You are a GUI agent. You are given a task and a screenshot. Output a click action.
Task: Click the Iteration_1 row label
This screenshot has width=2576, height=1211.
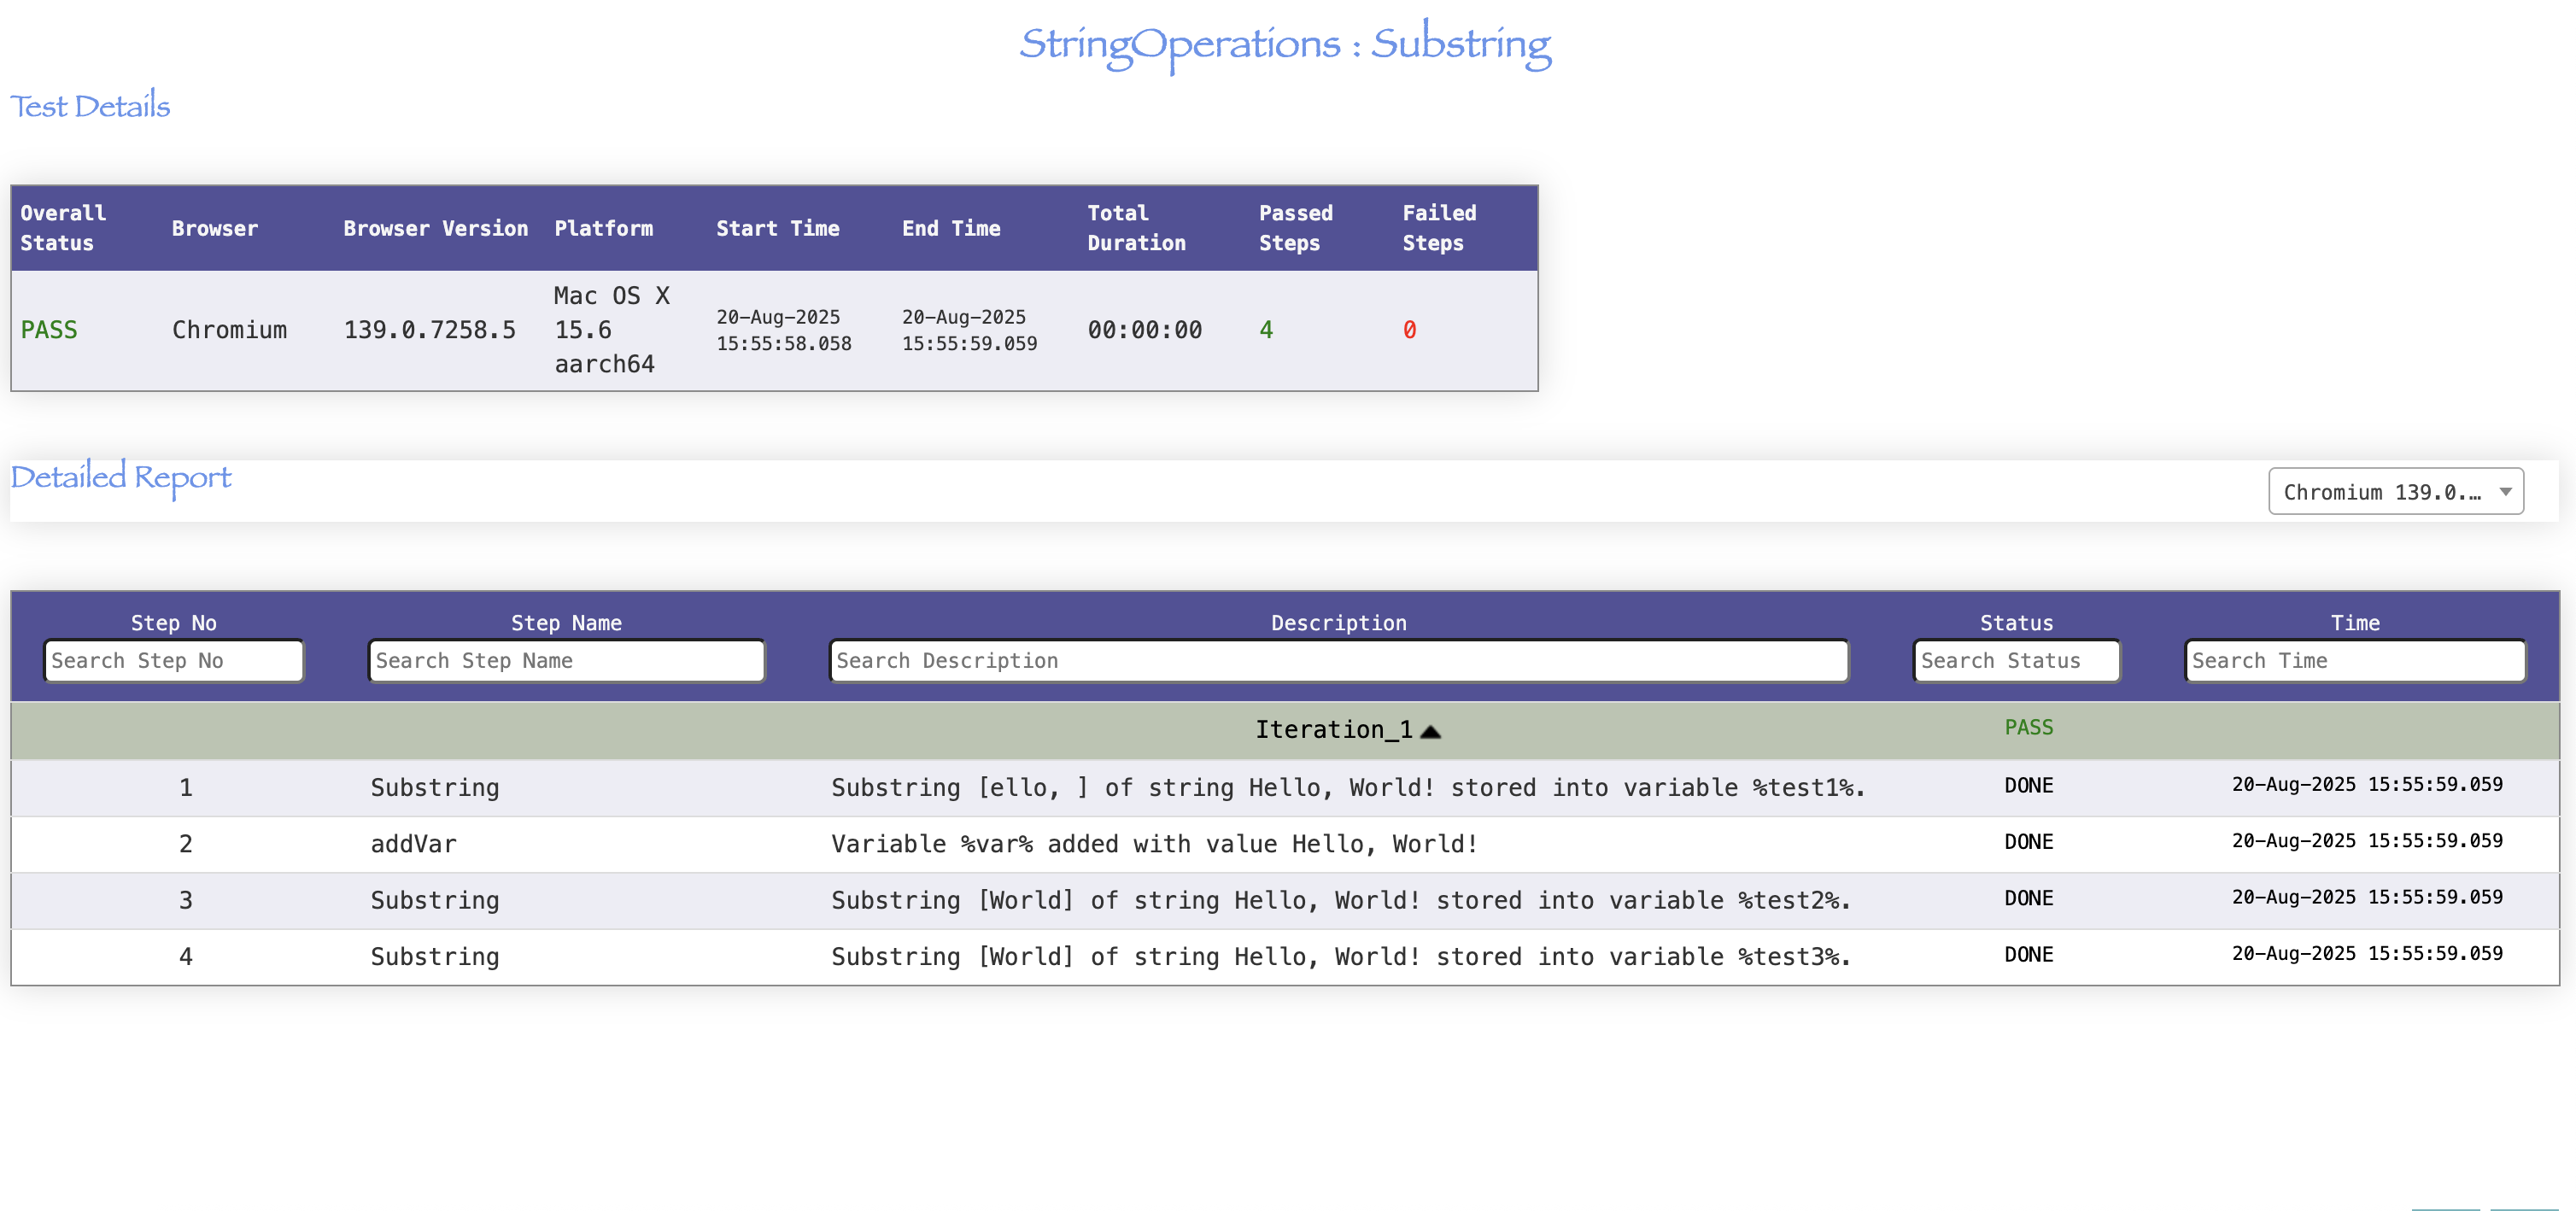point(1332,730)
